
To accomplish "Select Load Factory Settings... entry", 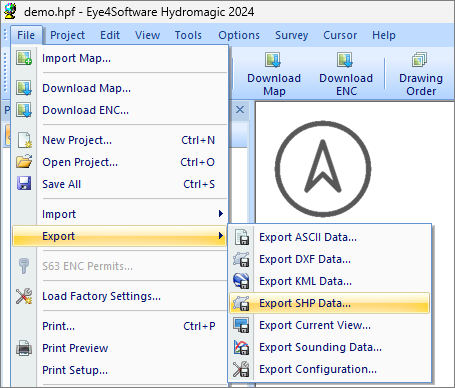I will click(x=119, y=296).
